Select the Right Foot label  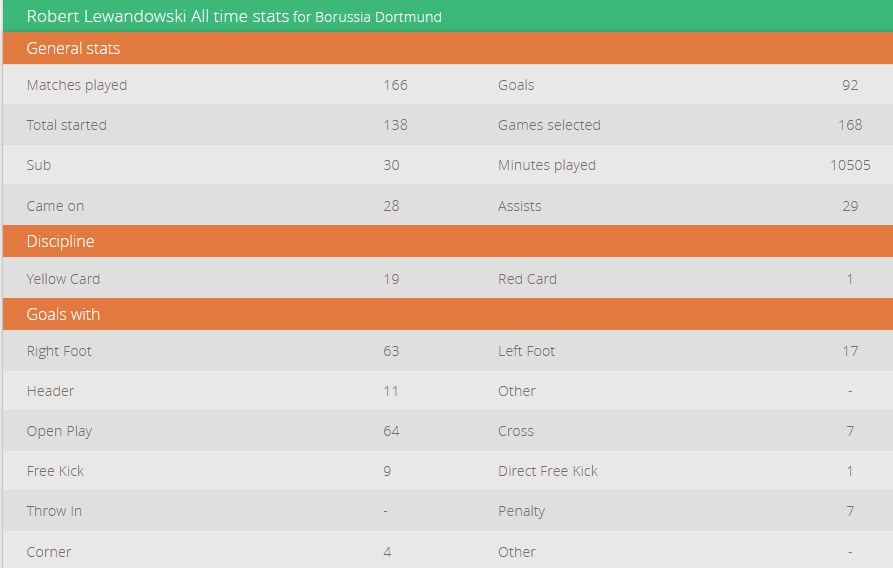[59, 351]
